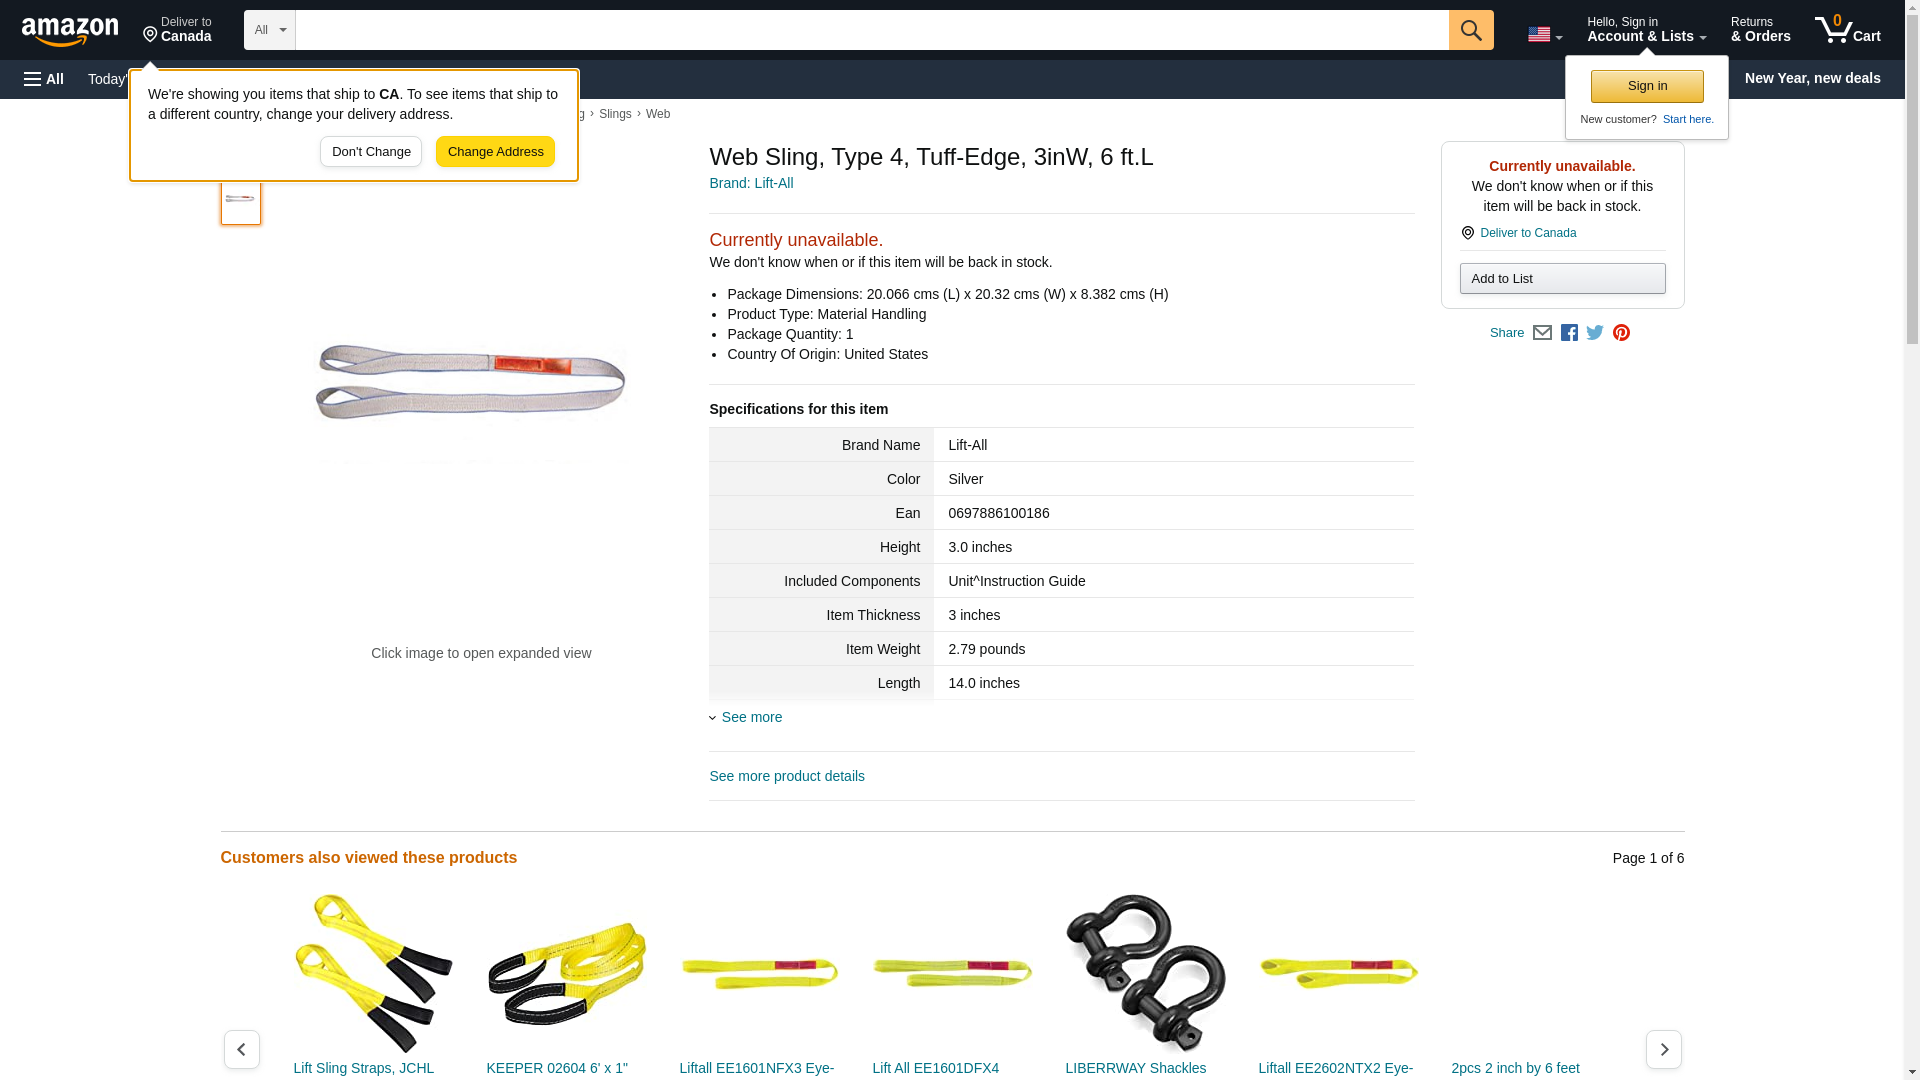
Task: Share product on Facebook icon
Action: pyautogui.click(x=1569, y=333)
